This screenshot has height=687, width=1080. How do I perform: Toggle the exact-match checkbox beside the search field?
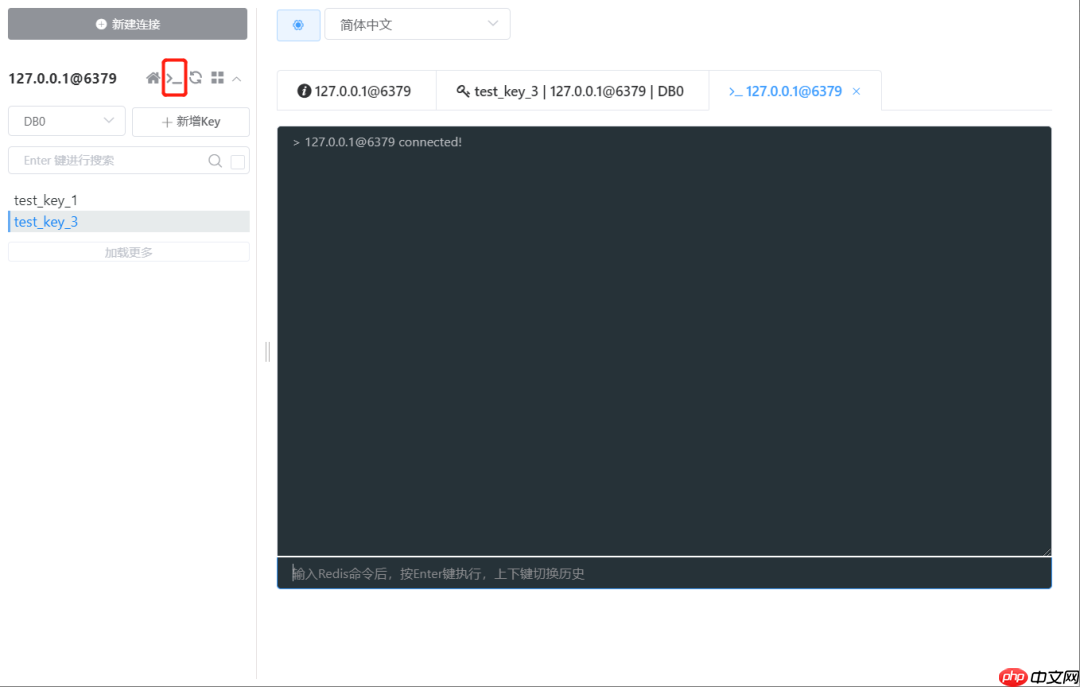point(236,160)
